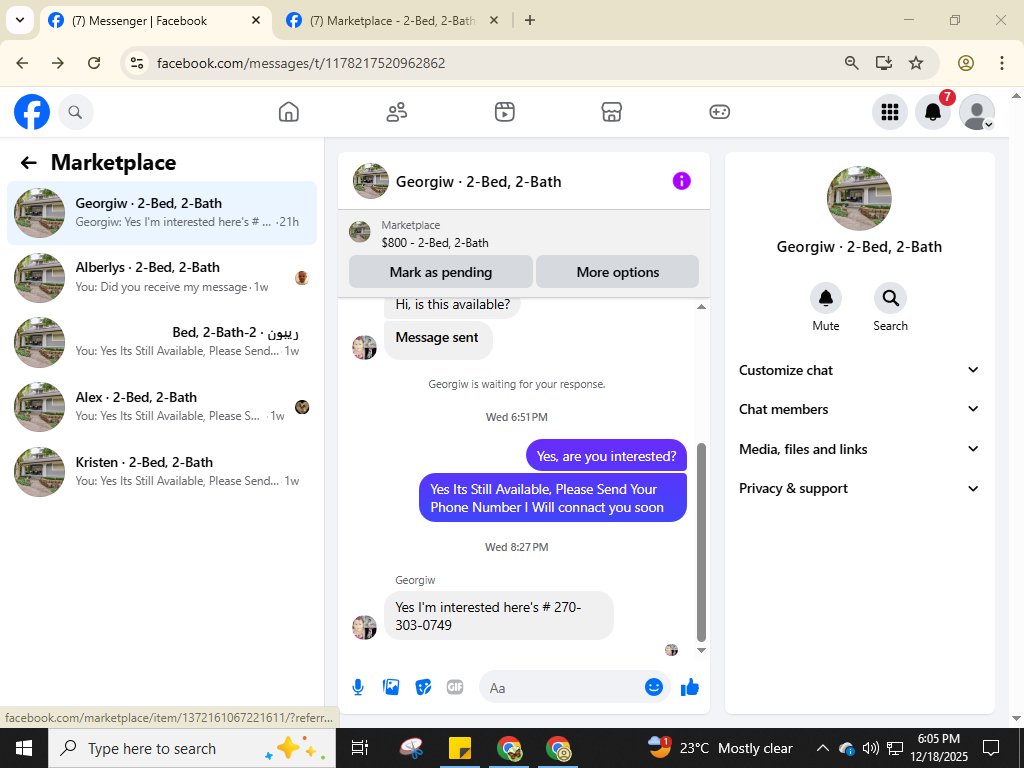Choose a sticker icon
Screen dimensions: 1024x768
pos(423,687)
